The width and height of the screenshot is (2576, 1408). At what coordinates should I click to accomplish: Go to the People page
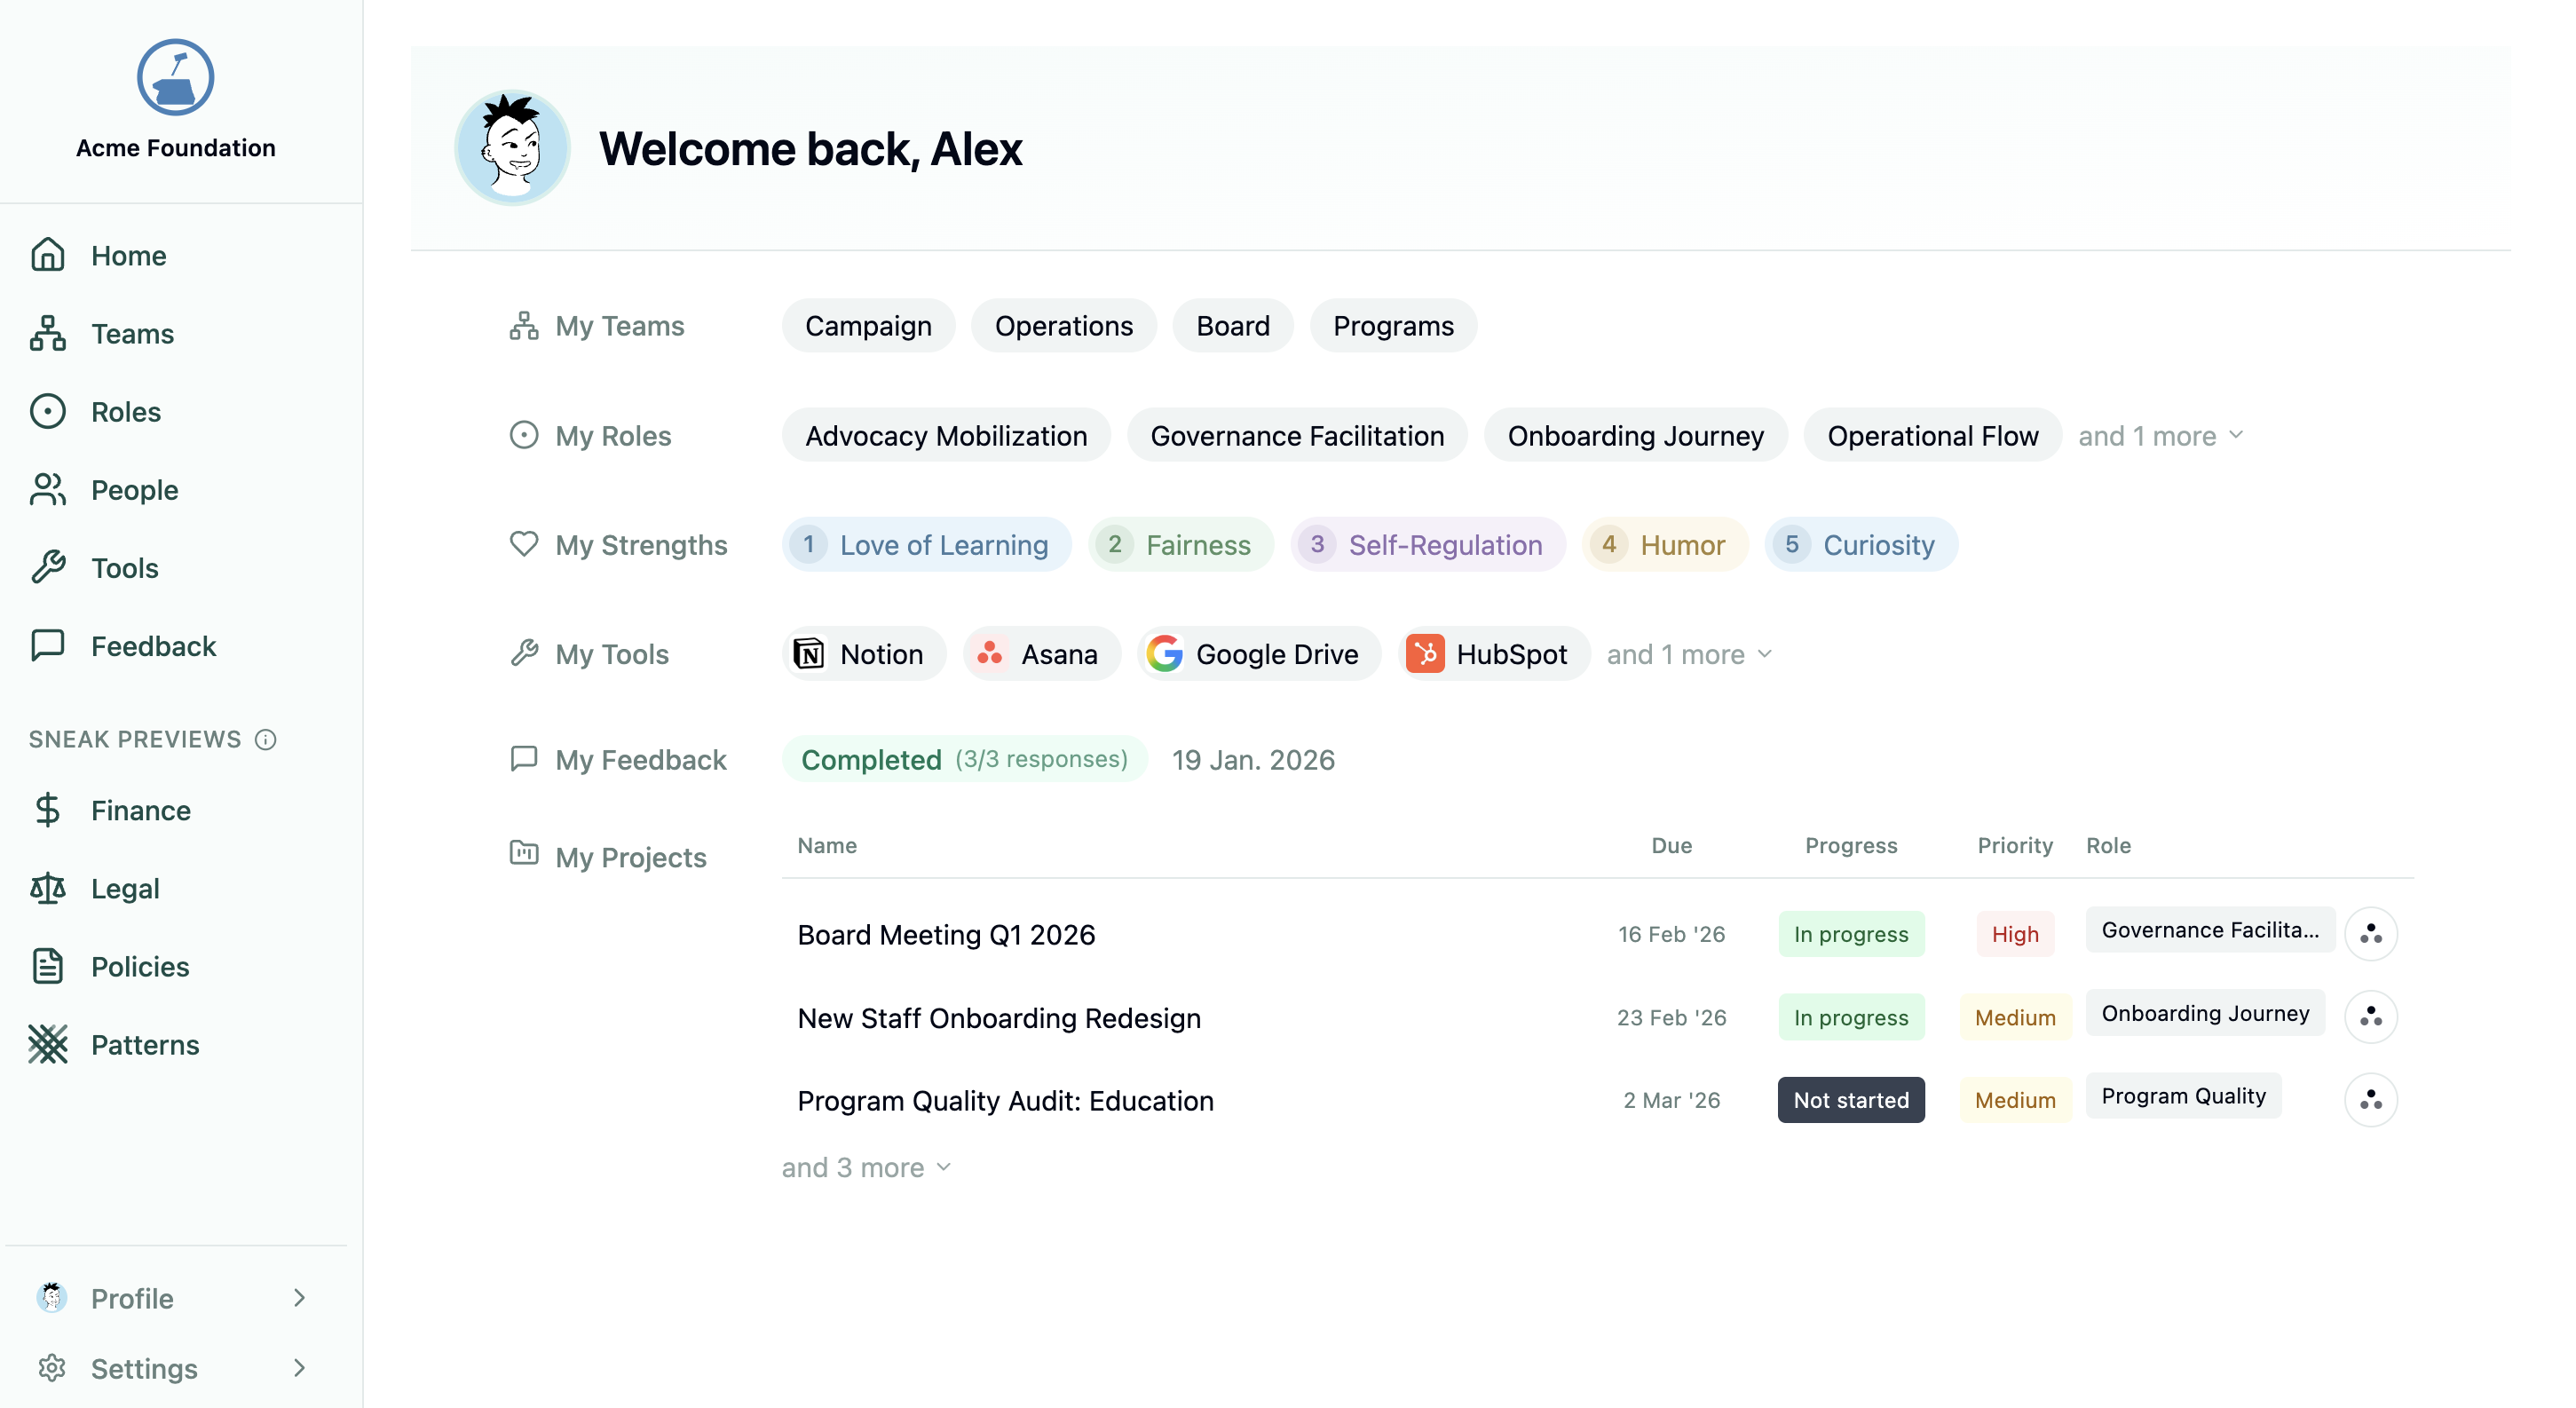point(134,490)
